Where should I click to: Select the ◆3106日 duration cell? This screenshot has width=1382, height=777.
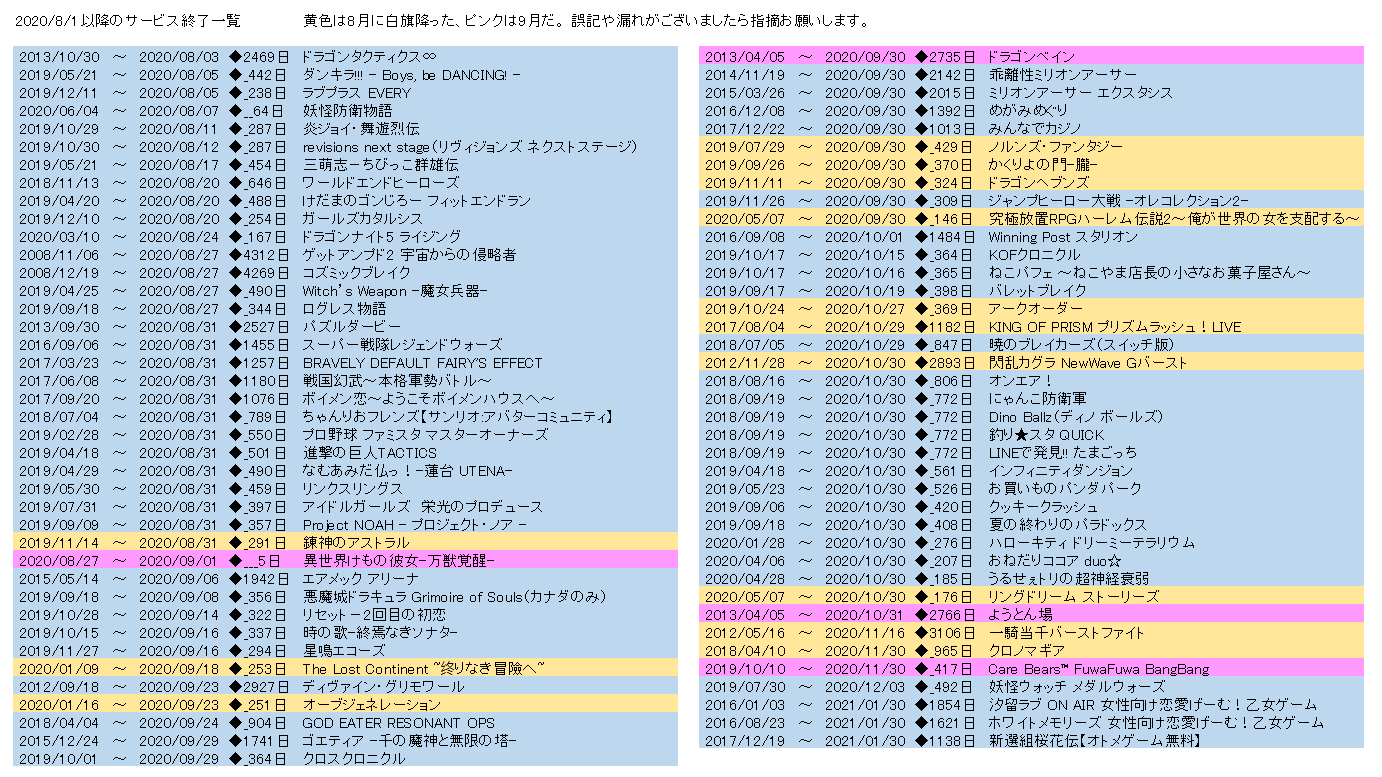(944, 633)
